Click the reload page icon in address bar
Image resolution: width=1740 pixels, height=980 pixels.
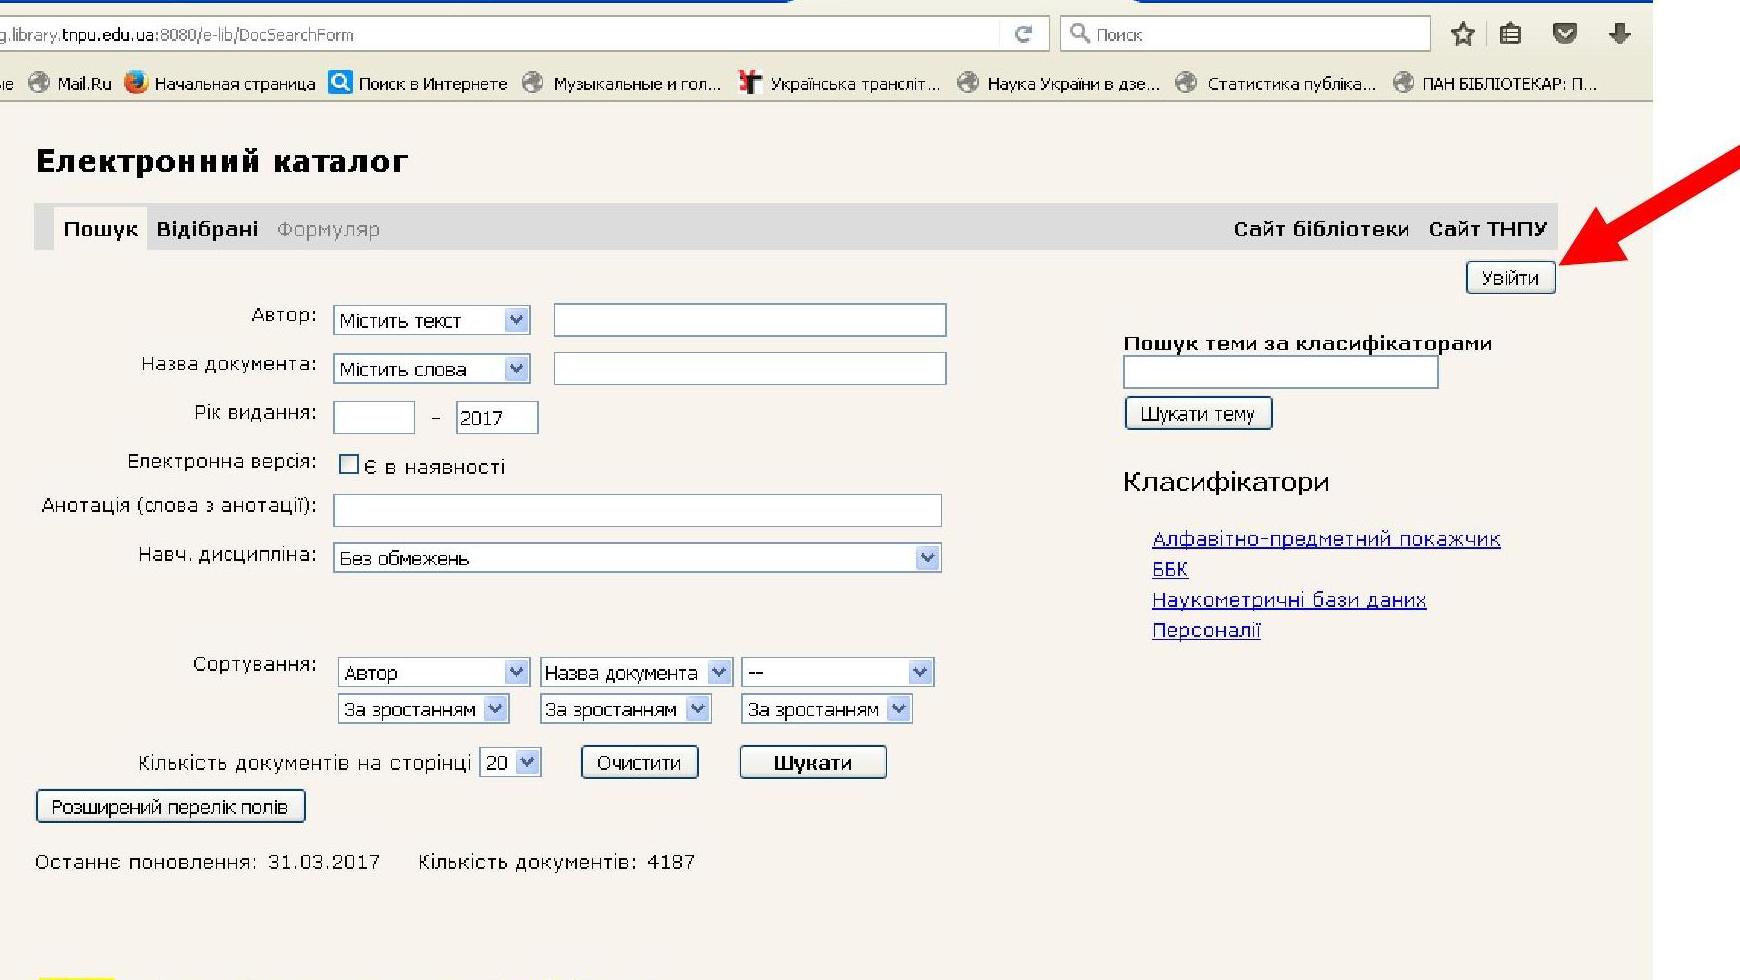(x=1023, y=34)
